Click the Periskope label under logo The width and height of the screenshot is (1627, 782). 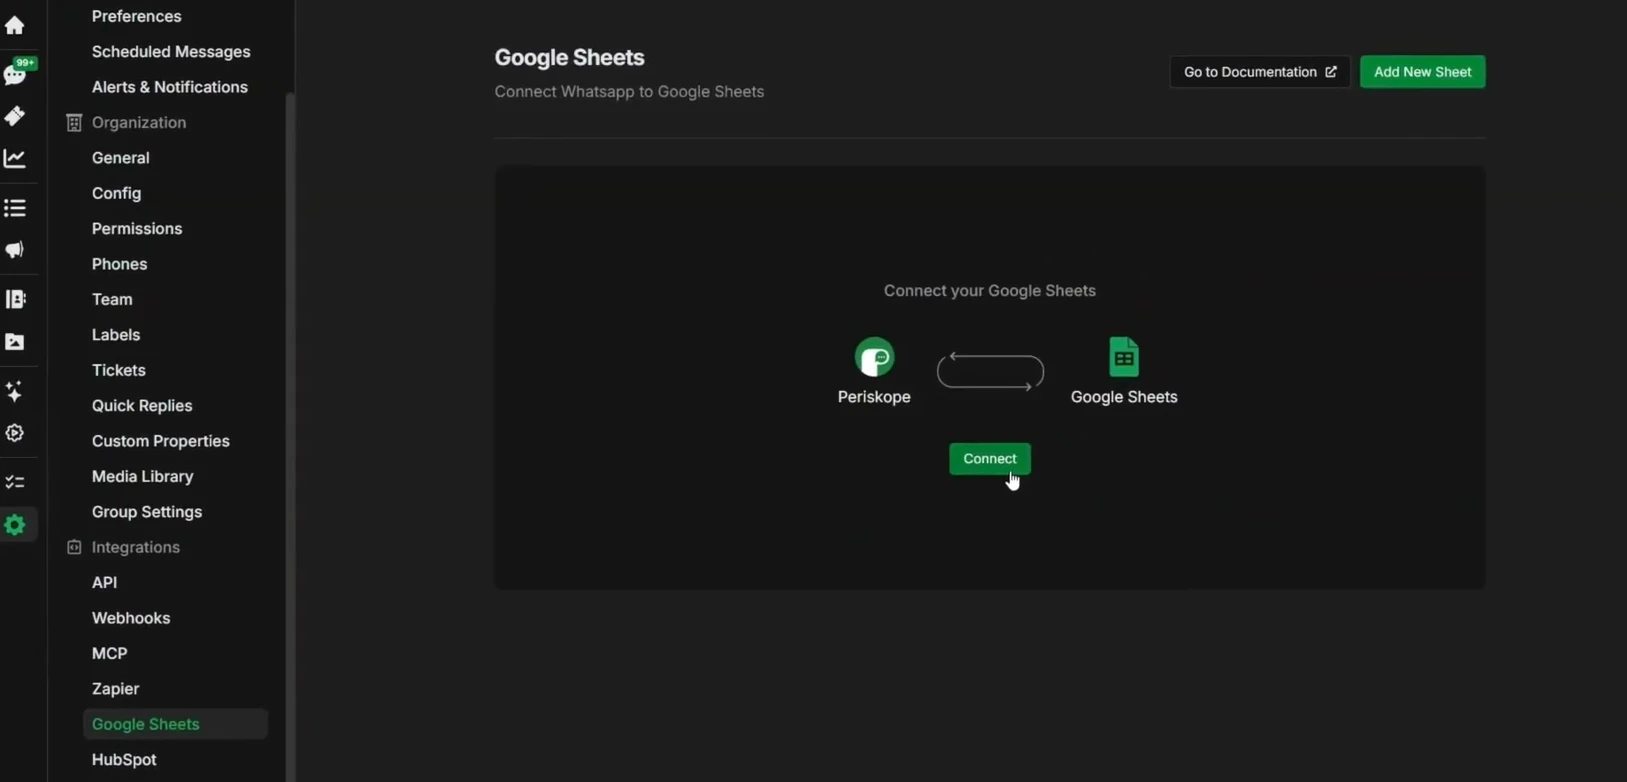[874, 397]
